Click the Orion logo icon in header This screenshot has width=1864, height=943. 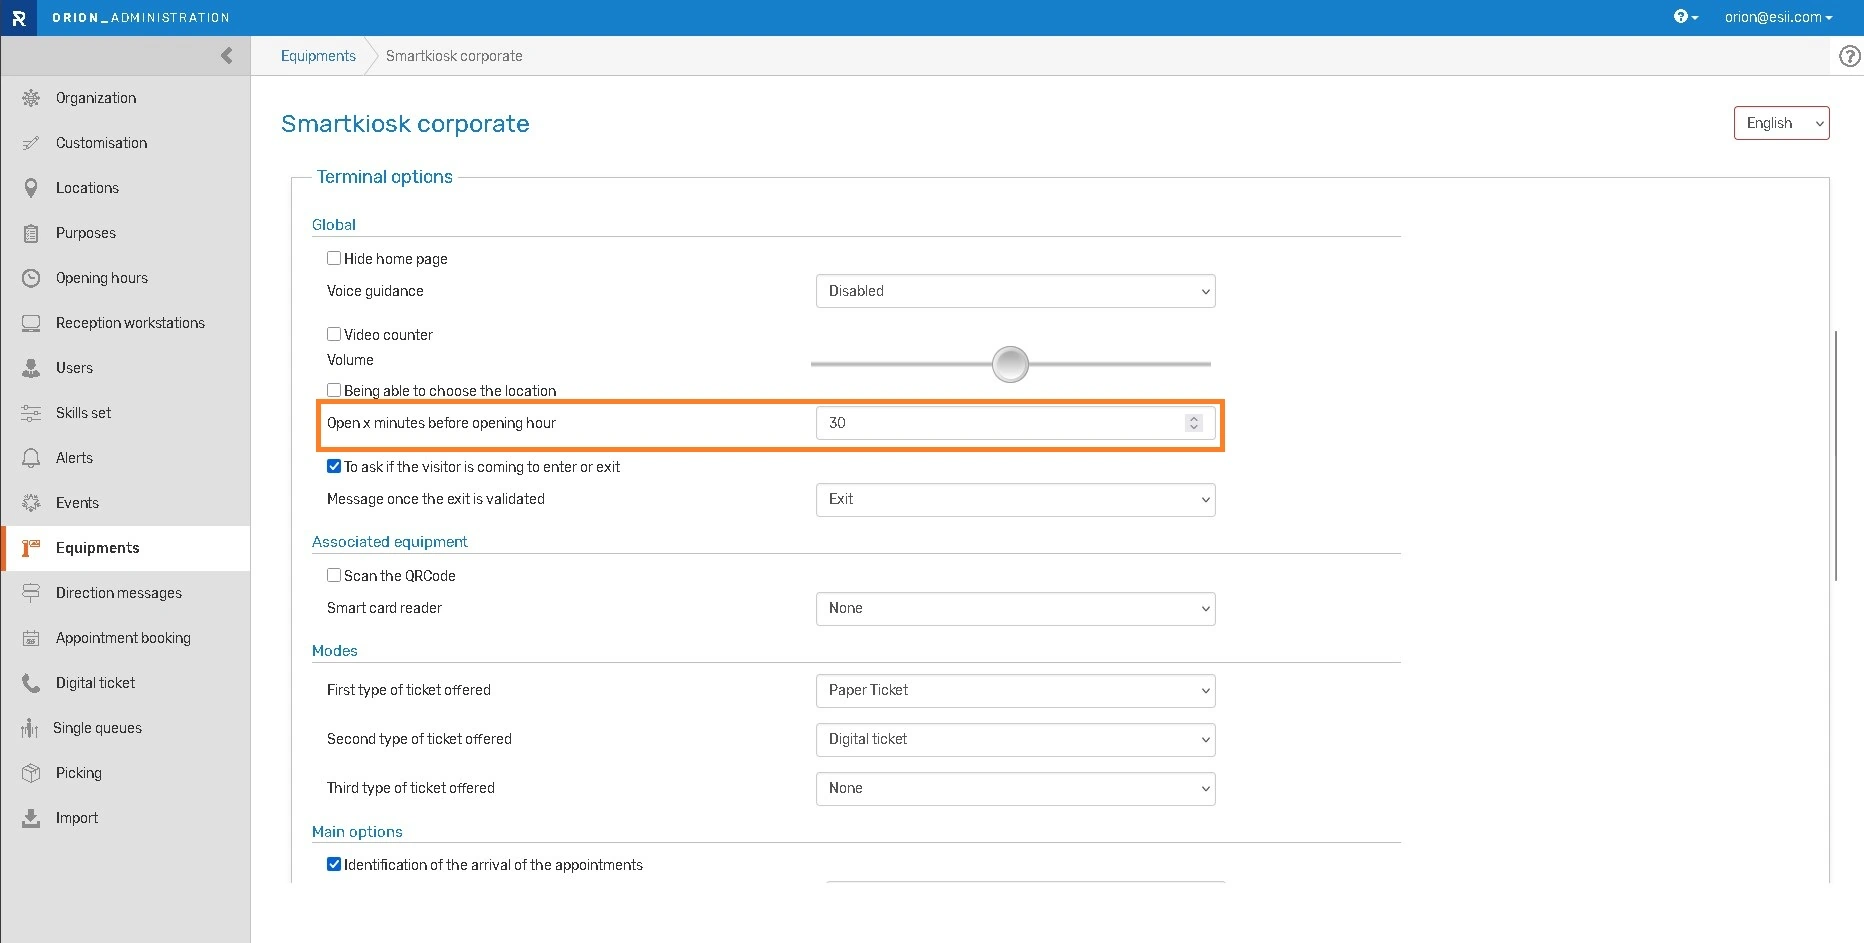pyautogui.click(x=18, y=18)
